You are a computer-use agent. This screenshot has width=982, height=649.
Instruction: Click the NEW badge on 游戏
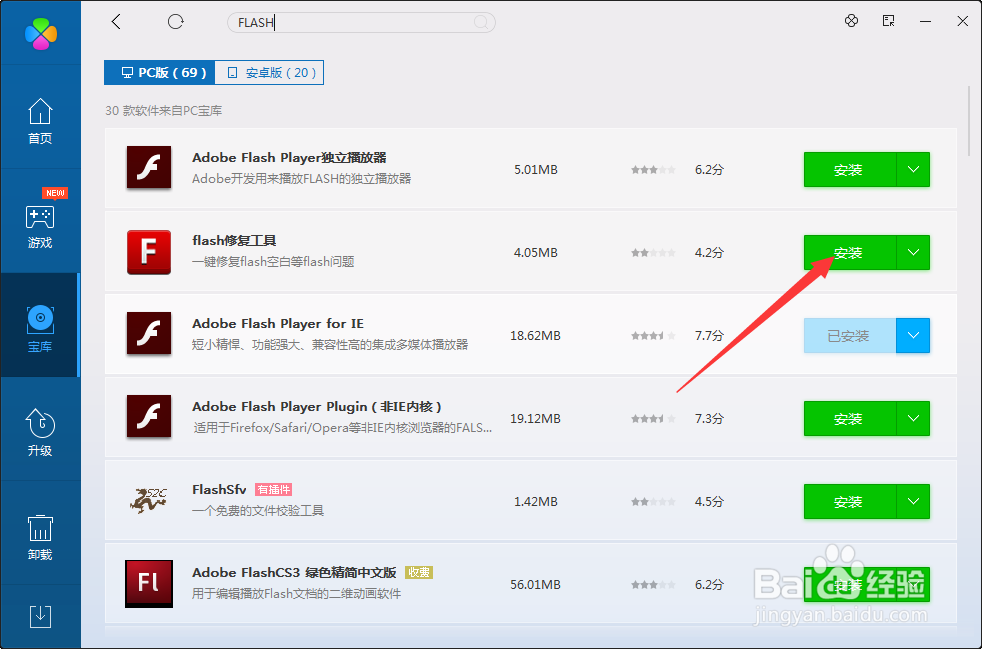[55, 193]
